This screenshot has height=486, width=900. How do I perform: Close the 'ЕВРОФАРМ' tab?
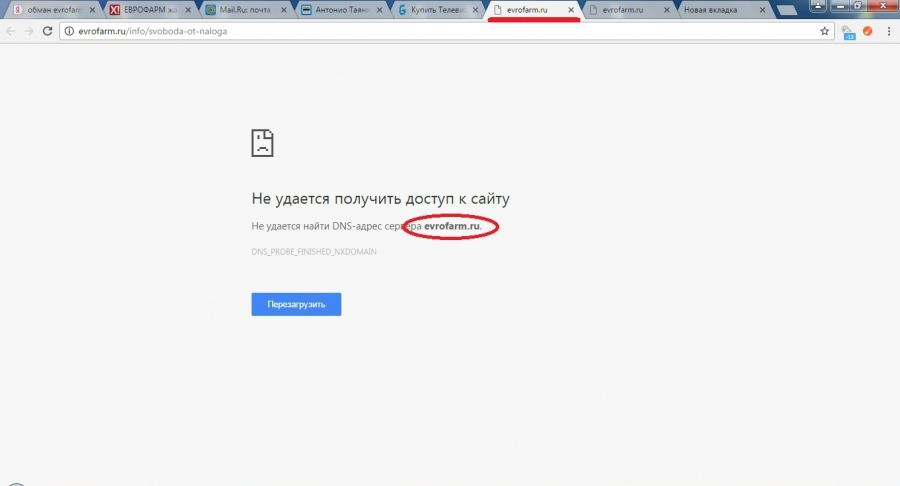pos(188,10)
